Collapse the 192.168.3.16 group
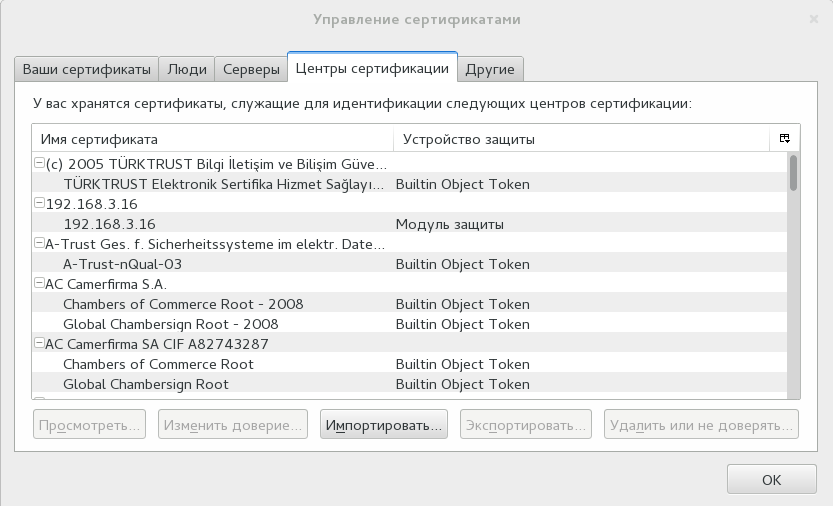This screenshot has width=833, height=506. pos(39,203)
